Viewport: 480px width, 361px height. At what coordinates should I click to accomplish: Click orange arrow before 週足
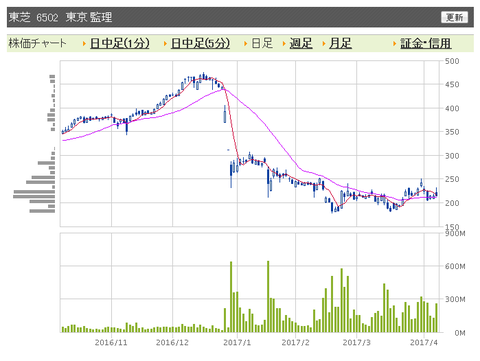[284, 44]
